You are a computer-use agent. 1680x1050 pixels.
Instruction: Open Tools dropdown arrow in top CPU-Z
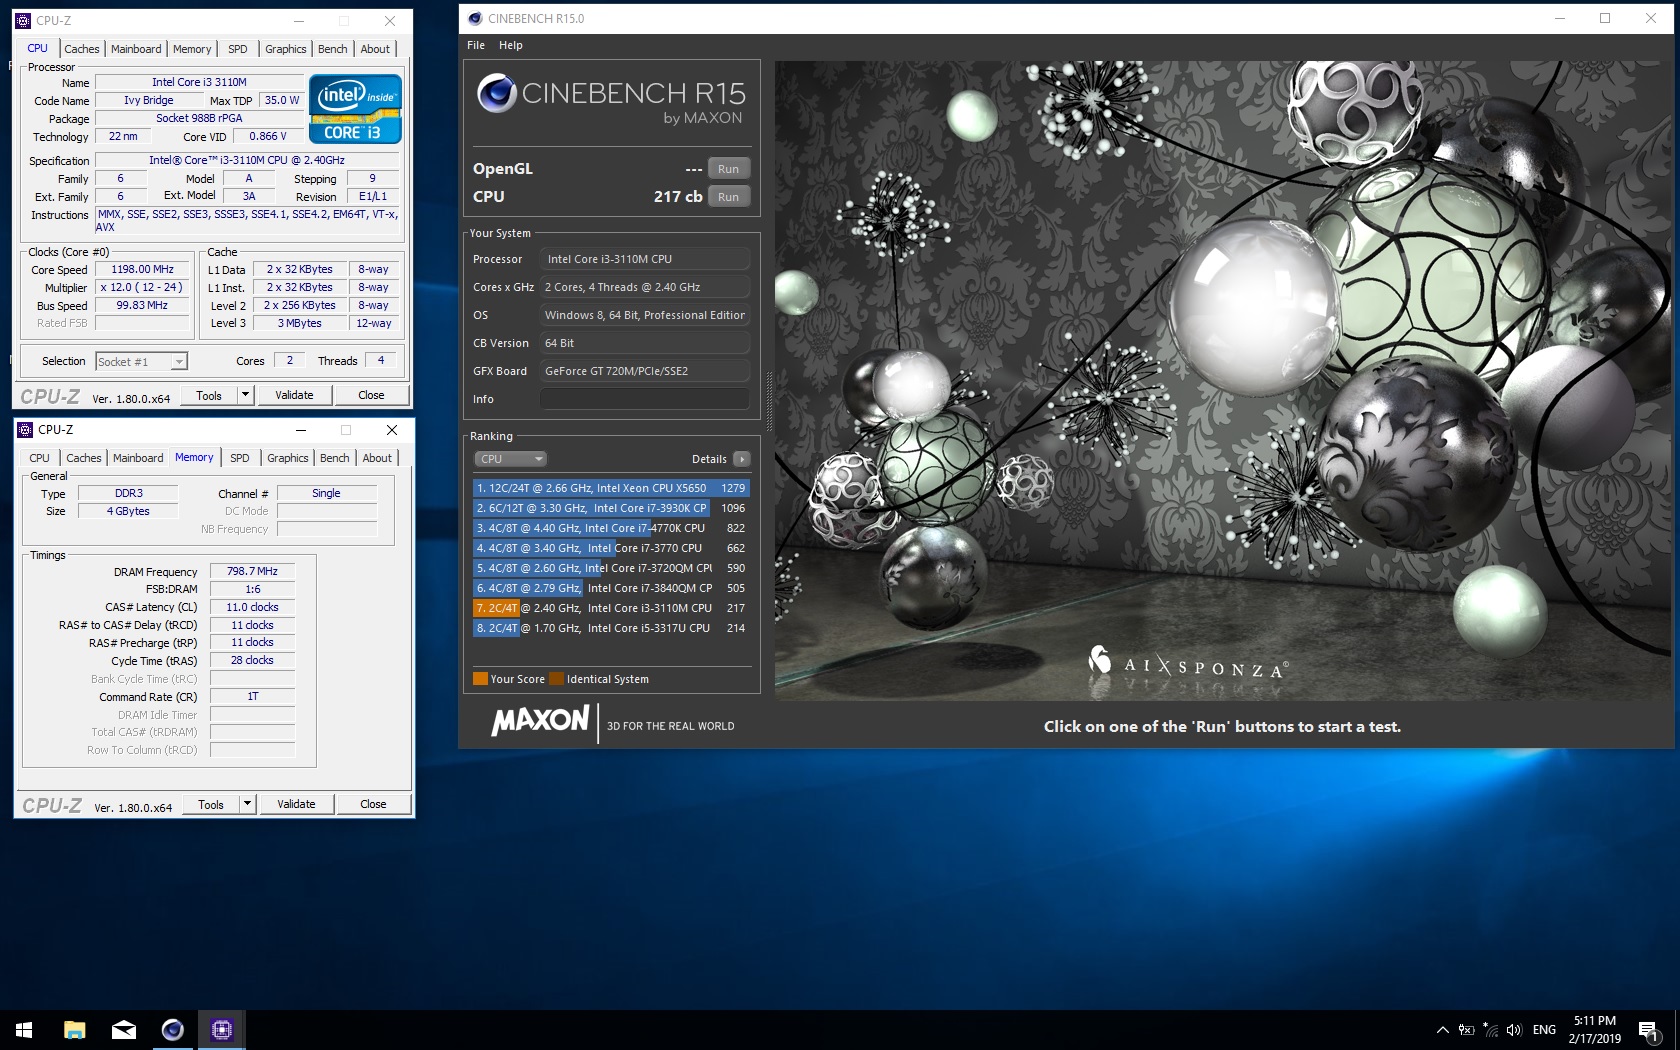coord(245,395)
